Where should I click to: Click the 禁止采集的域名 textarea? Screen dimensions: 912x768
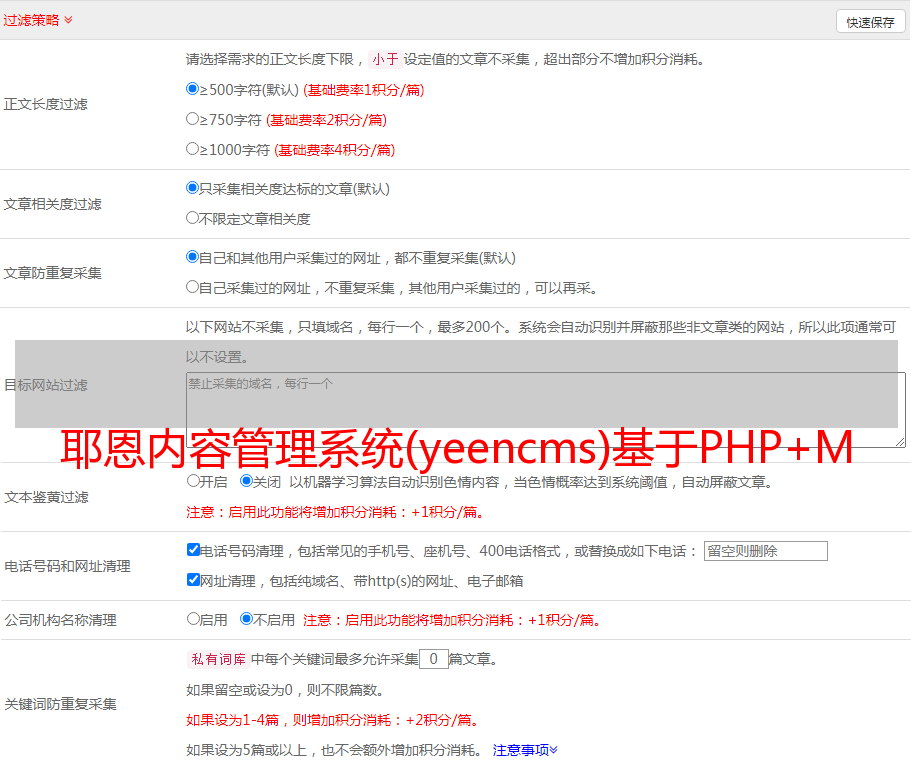pyautogui.click(x=545, y=409)
